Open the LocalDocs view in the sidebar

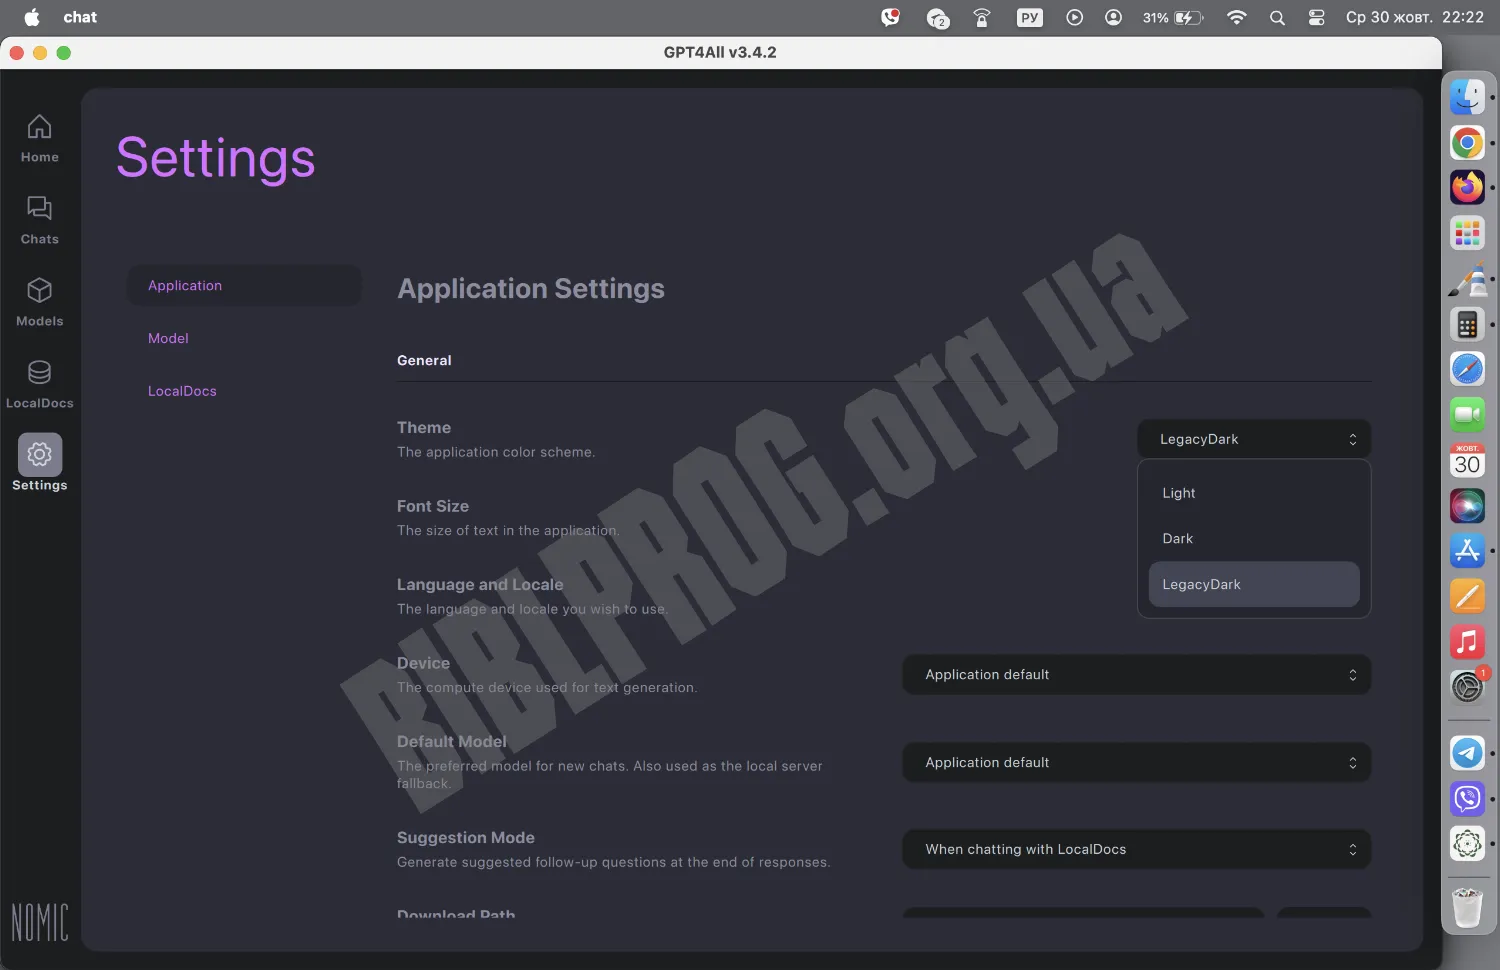(39, 384)
